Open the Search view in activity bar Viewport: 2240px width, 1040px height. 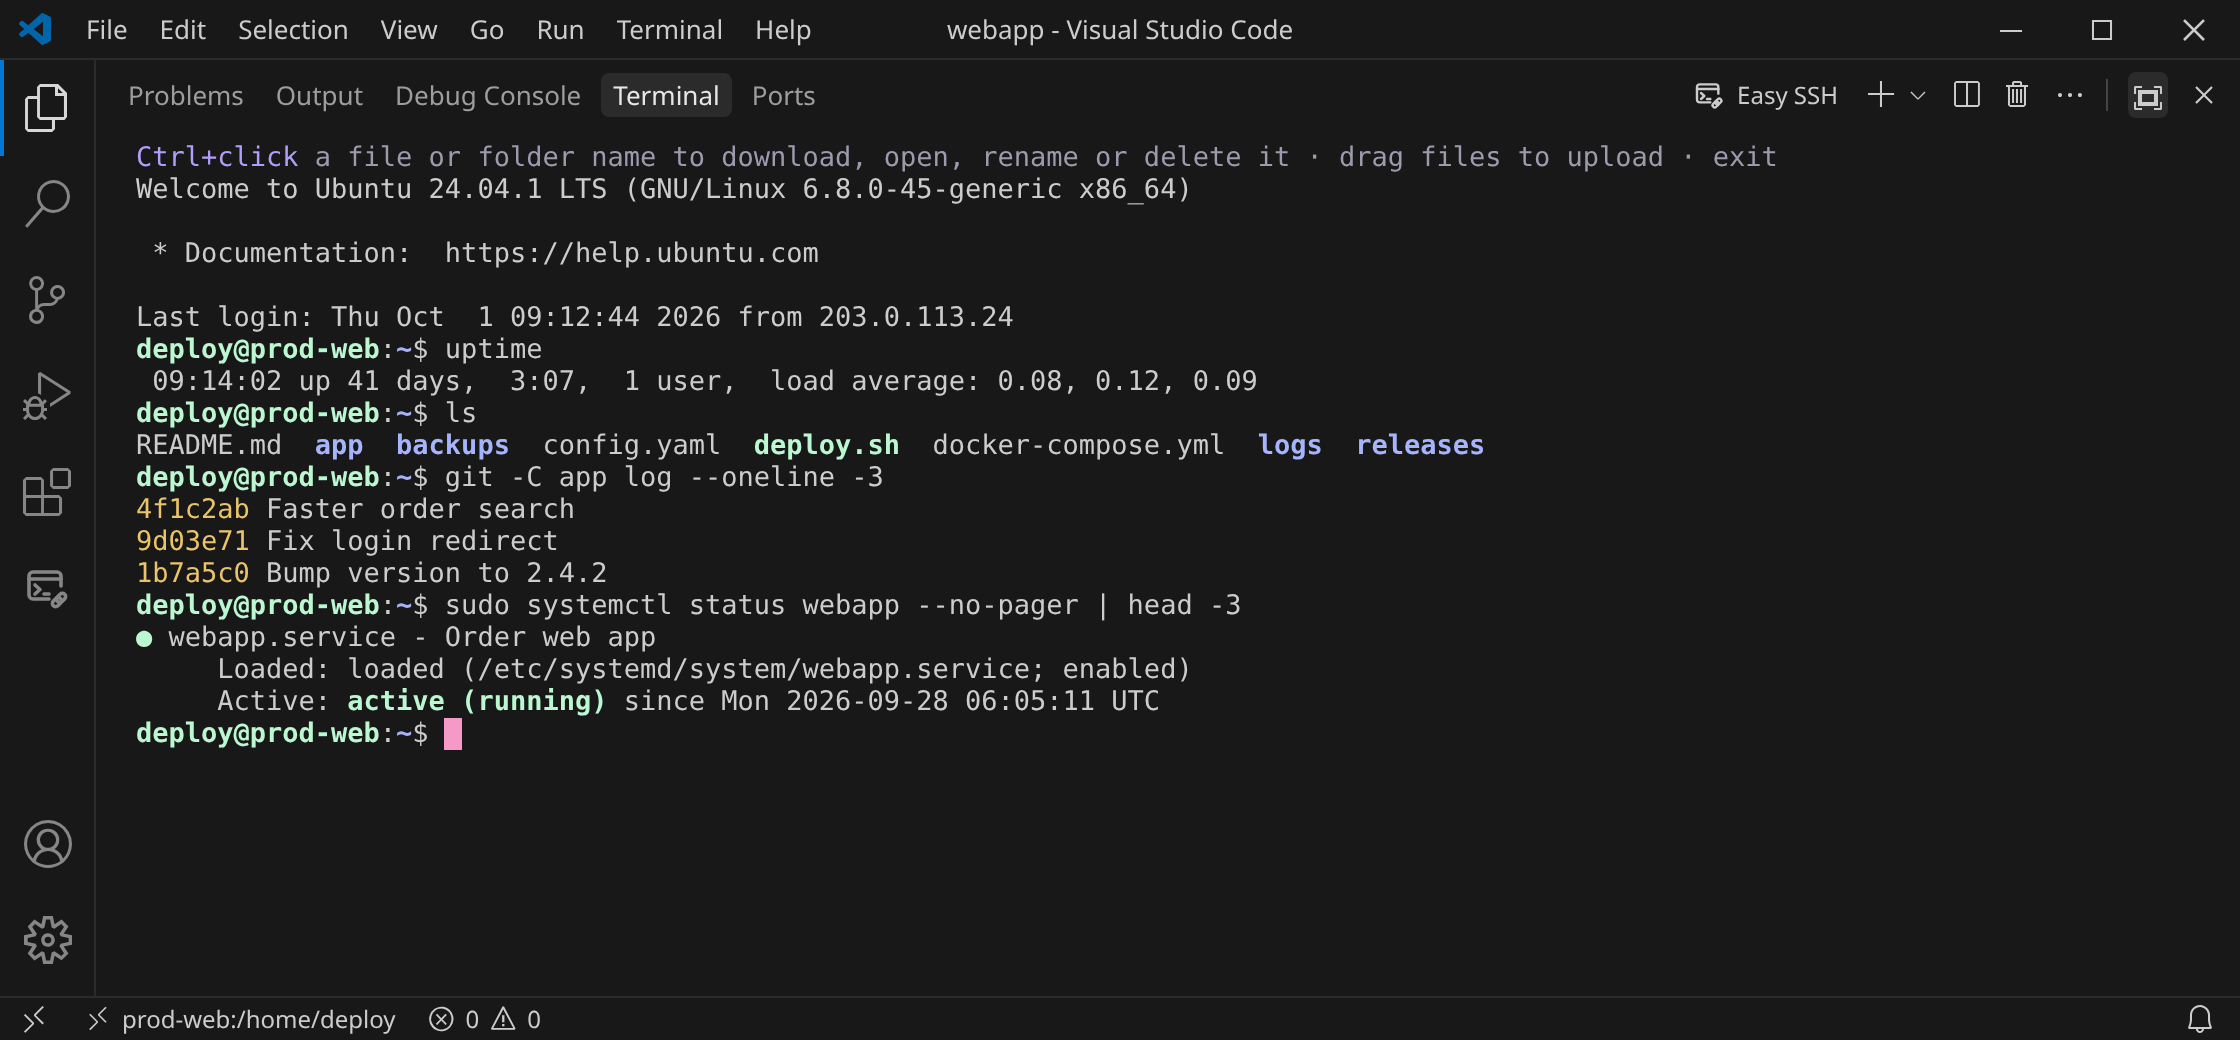pos(47,204)
